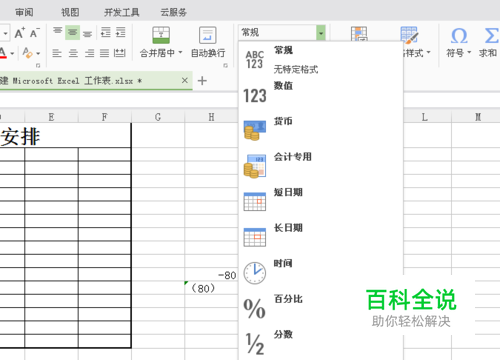The image size is (500, 360).
Task: Toggle 自动换行 wrap text
Action: (208, 42)
